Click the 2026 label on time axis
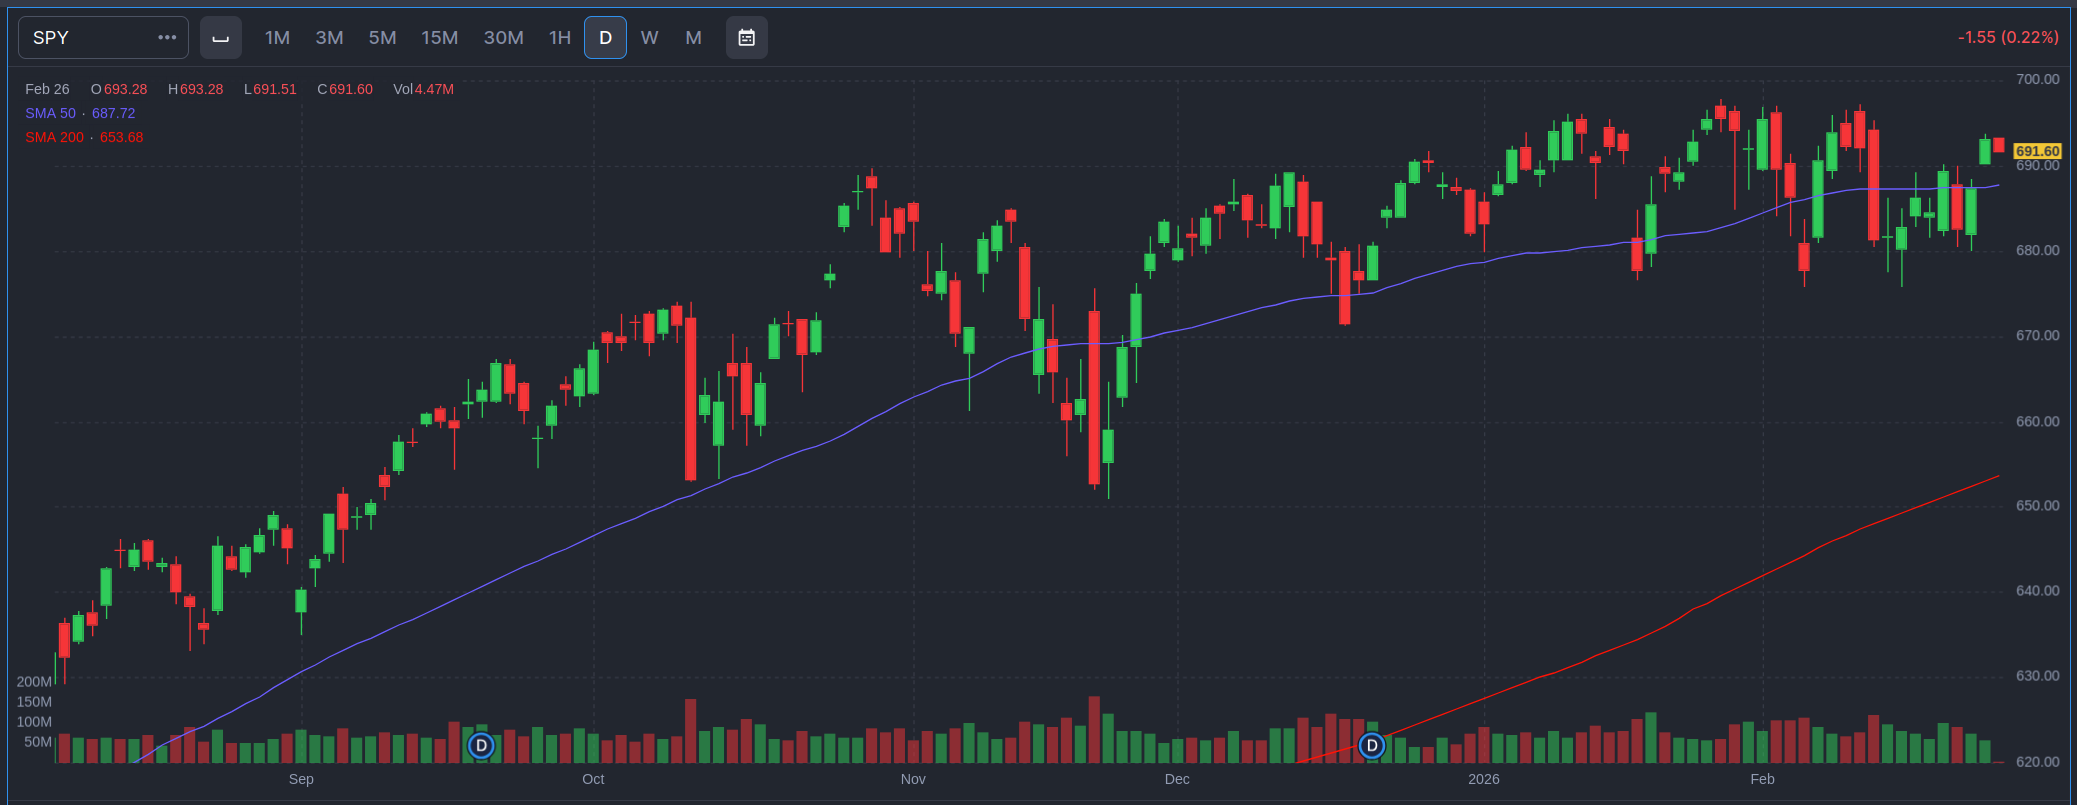 (1483, 779)
